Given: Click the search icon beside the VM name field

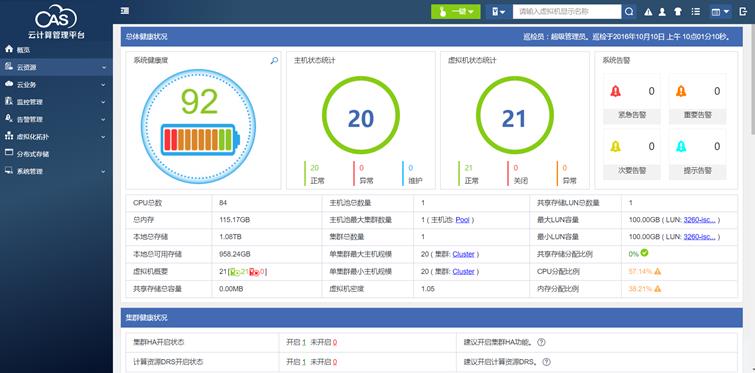Looking at the screenshot, I should coord(629,12).
